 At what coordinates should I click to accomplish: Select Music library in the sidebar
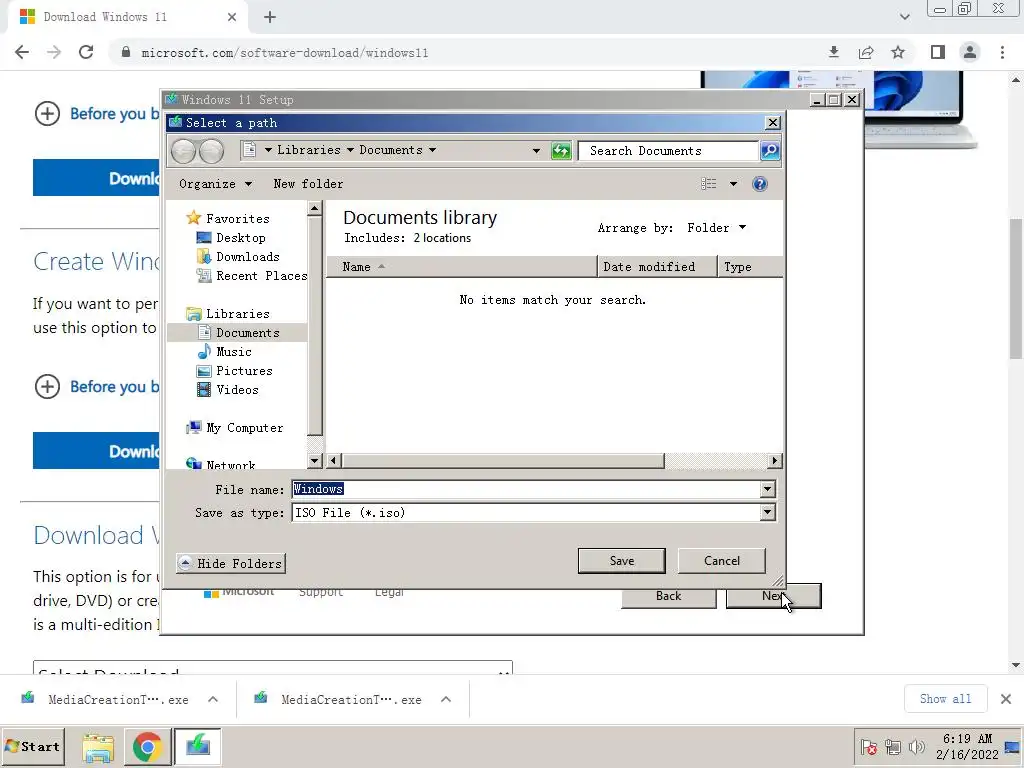point(234,351)
